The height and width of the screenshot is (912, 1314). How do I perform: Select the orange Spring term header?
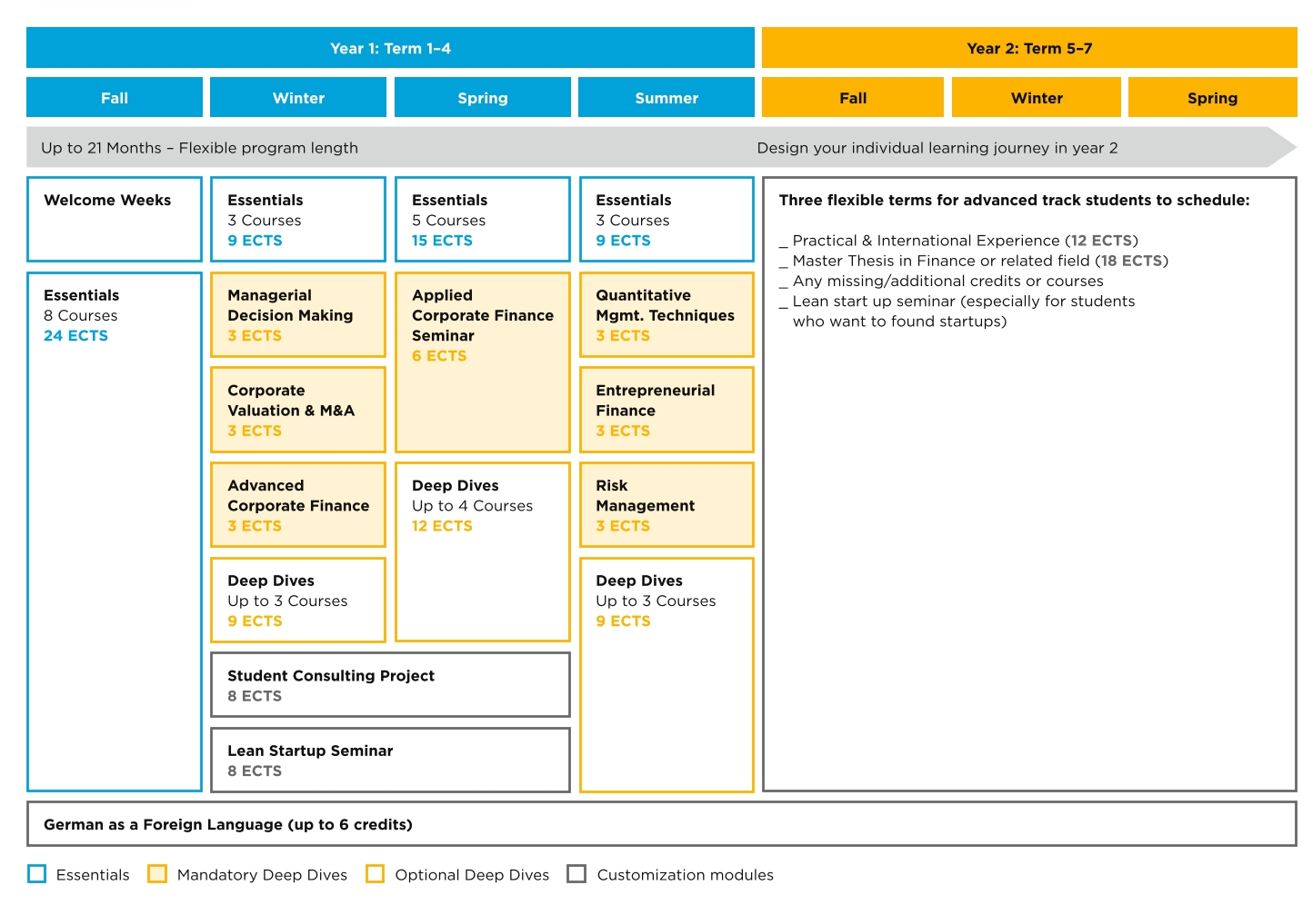click(1213, 98)
